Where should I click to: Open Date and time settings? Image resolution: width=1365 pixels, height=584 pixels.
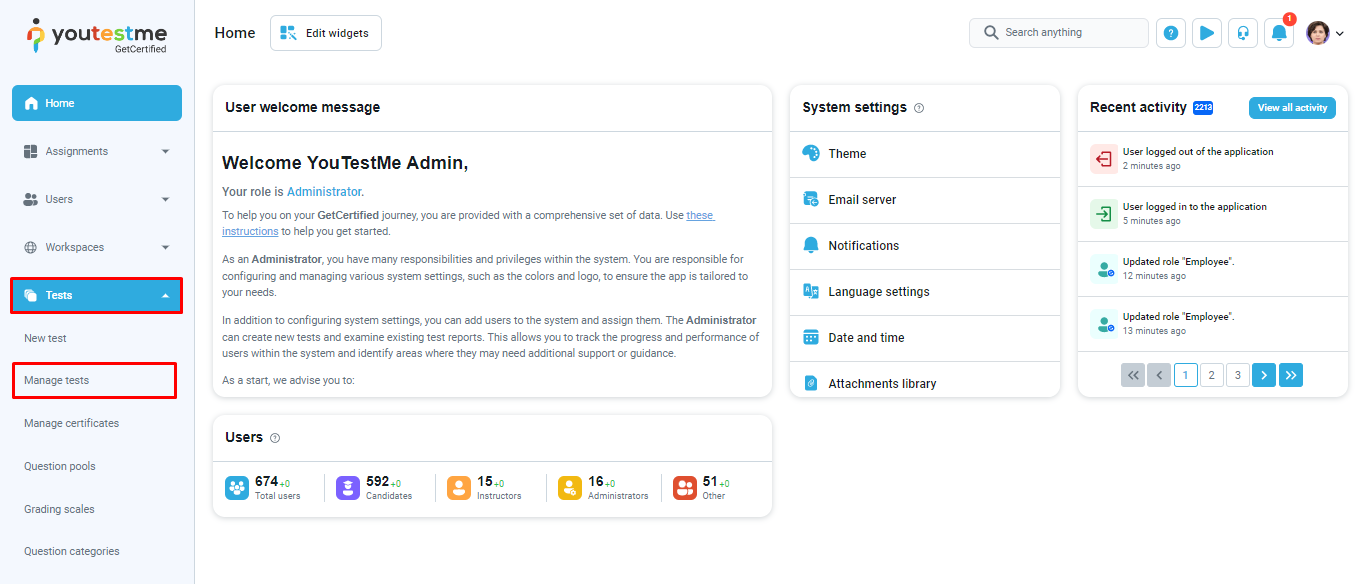pyautogui.click(x=924, y=338)
